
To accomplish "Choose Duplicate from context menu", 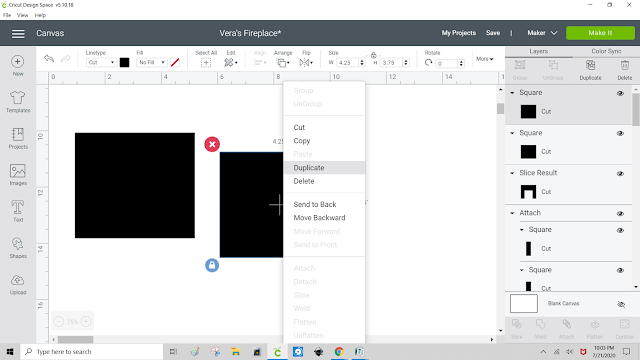I will [324, 168].
